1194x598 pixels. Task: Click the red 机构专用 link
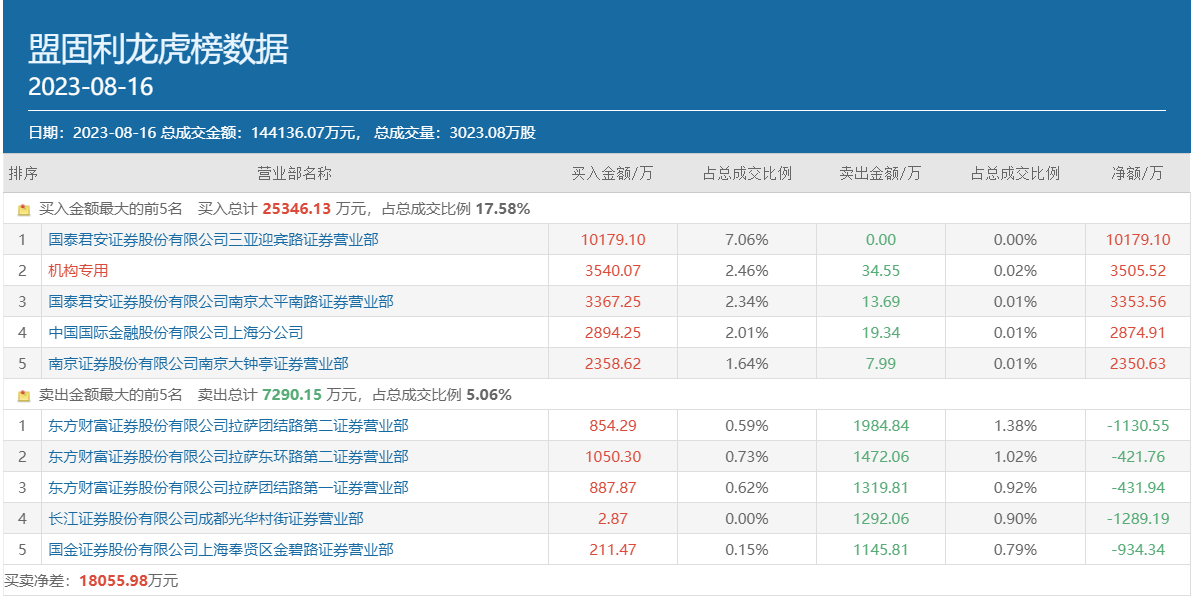click(x=78, y=271)
